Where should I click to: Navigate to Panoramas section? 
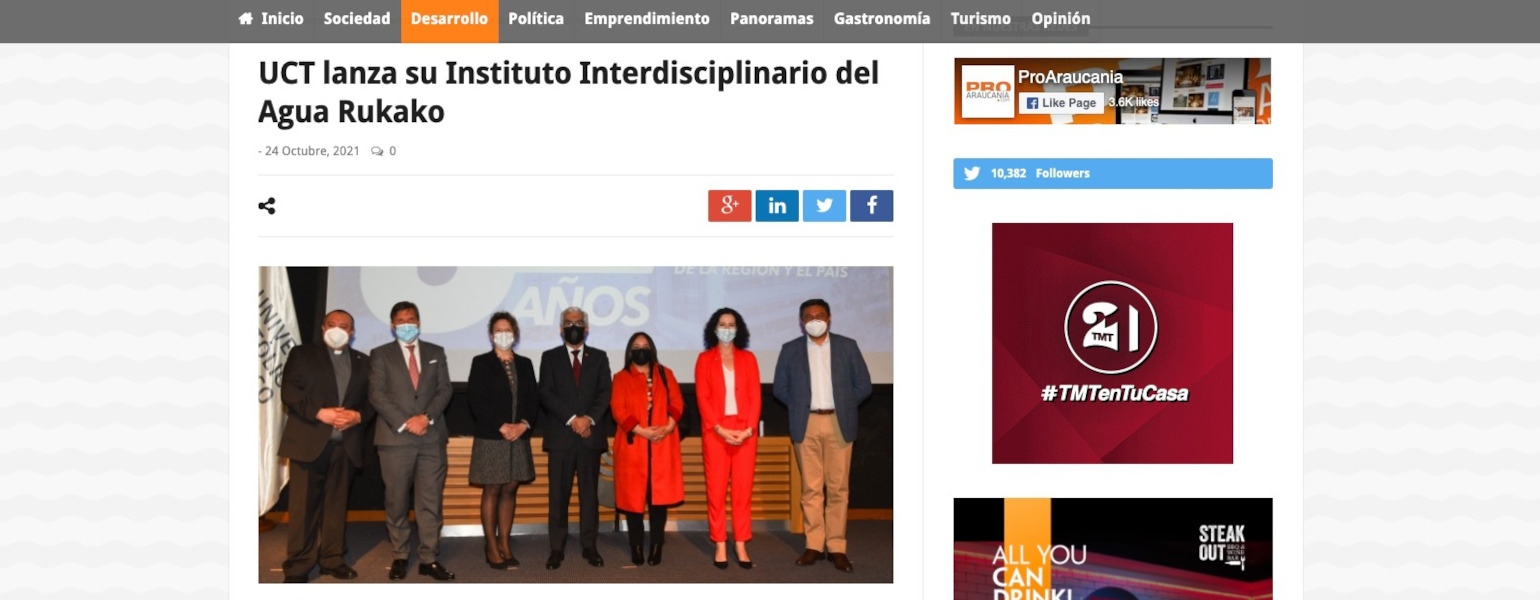pyautogui.click(x=772, y=19)
